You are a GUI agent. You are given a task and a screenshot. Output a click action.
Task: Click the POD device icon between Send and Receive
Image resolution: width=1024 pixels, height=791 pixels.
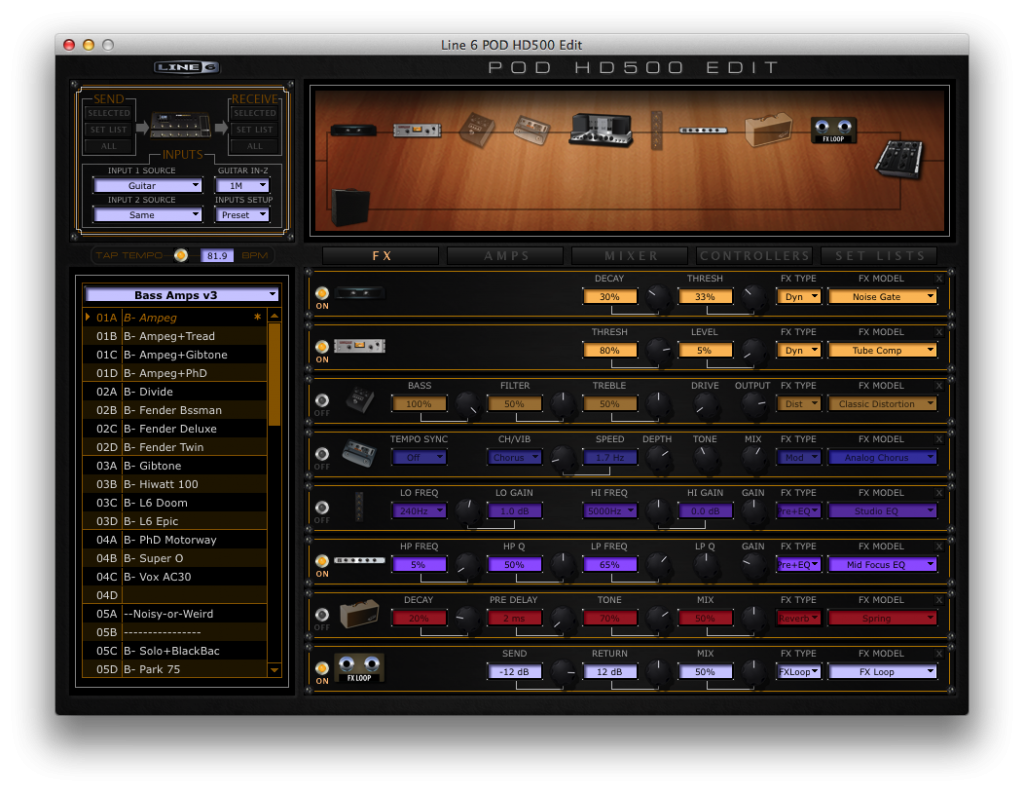(180, 125)
